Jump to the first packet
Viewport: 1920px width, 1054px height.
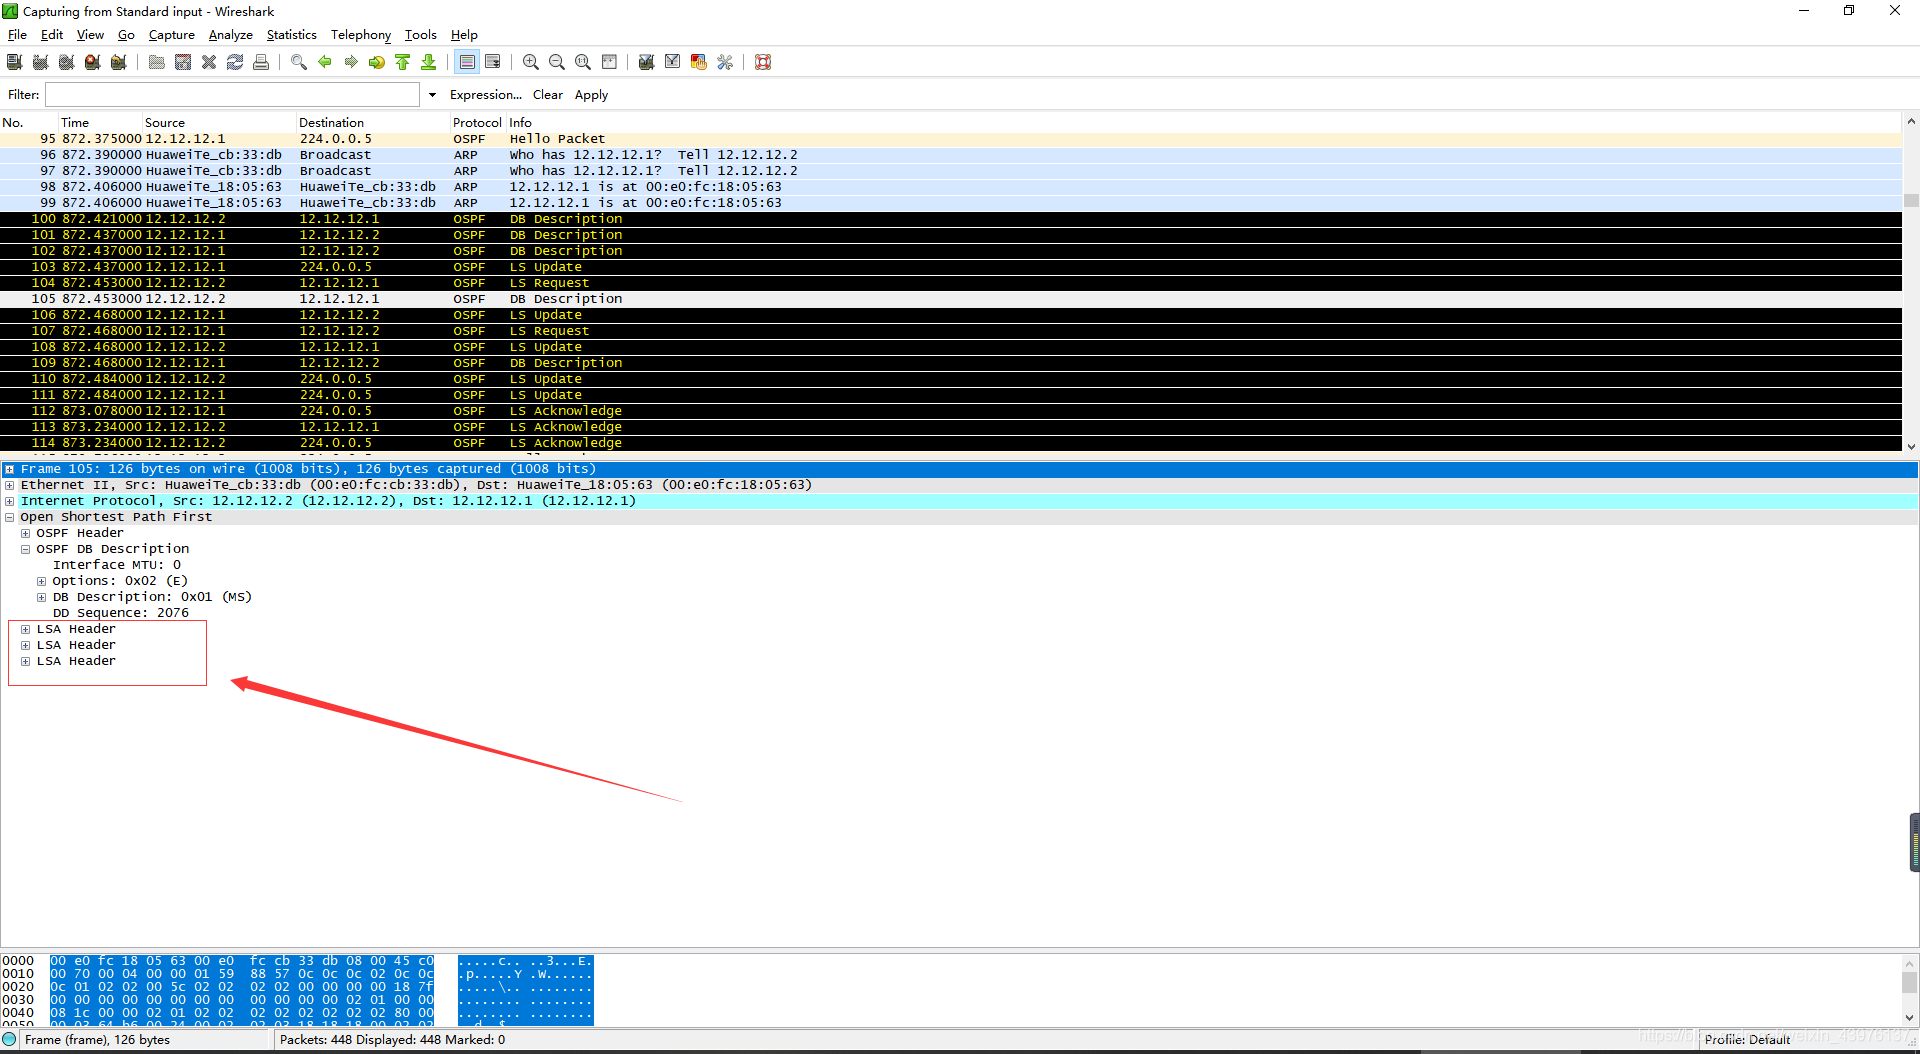403,62
